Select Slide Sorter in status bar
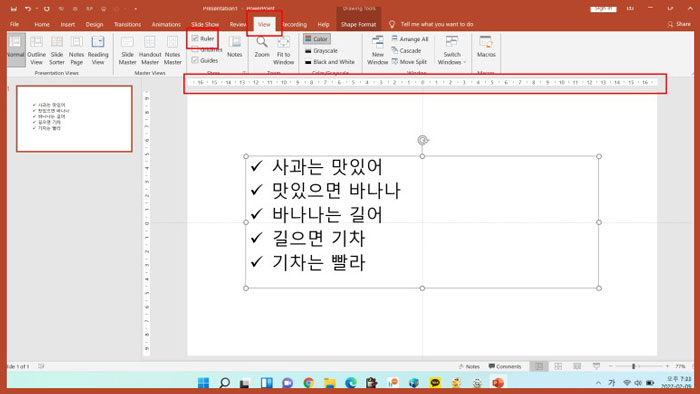The image size is (700, 394). [x=558, y=366]
